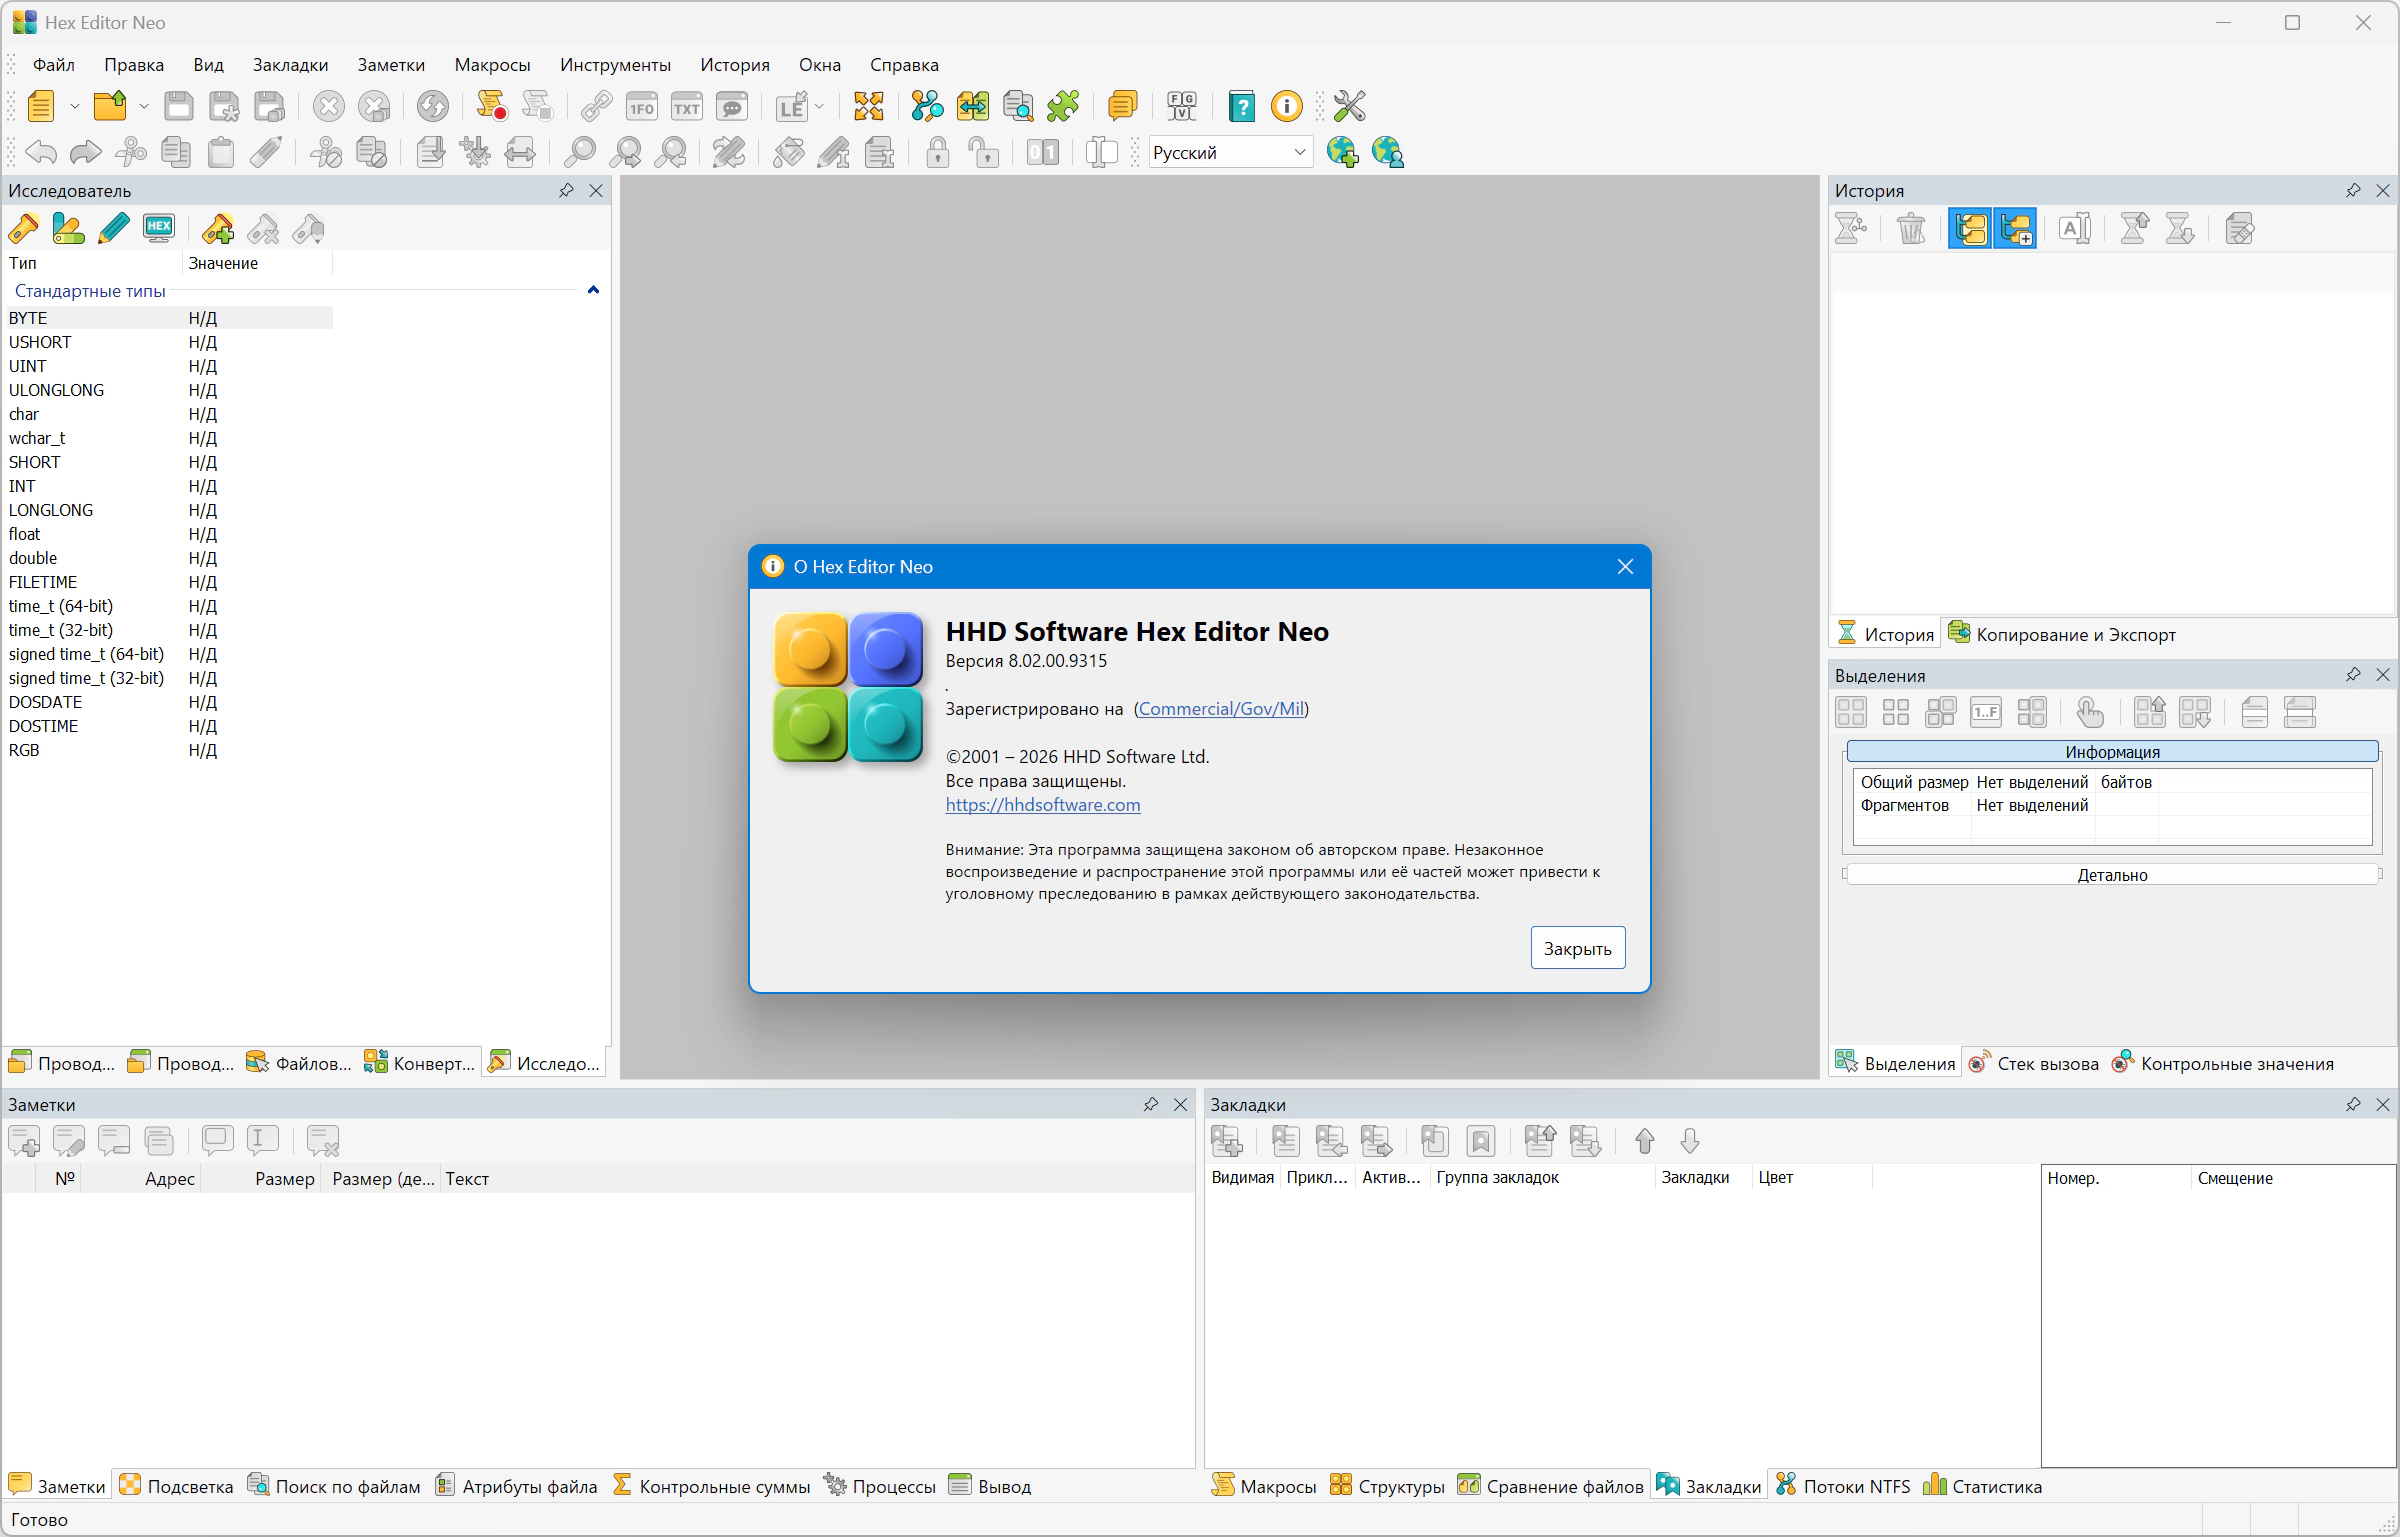Open the https://hhdsoftware.com link
2400x1537 pixels.
(1042, 805)
